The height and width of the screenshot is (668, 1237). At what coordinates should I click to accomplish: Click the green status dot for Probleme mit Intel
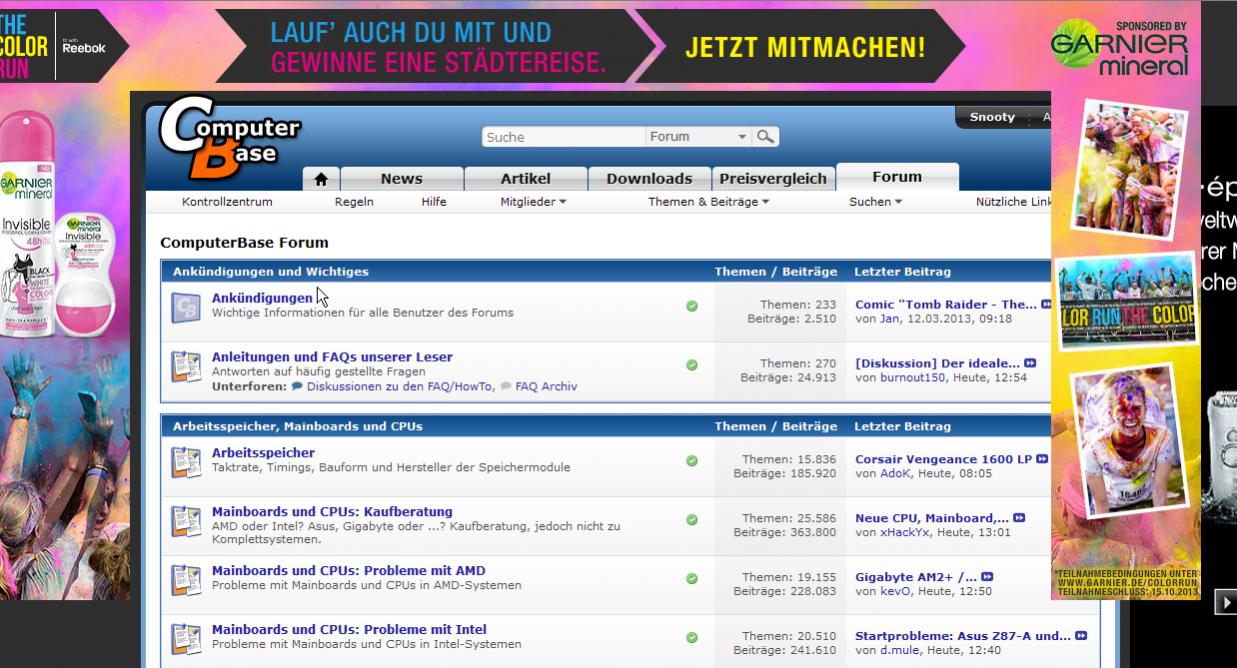(x=692, y=637)
